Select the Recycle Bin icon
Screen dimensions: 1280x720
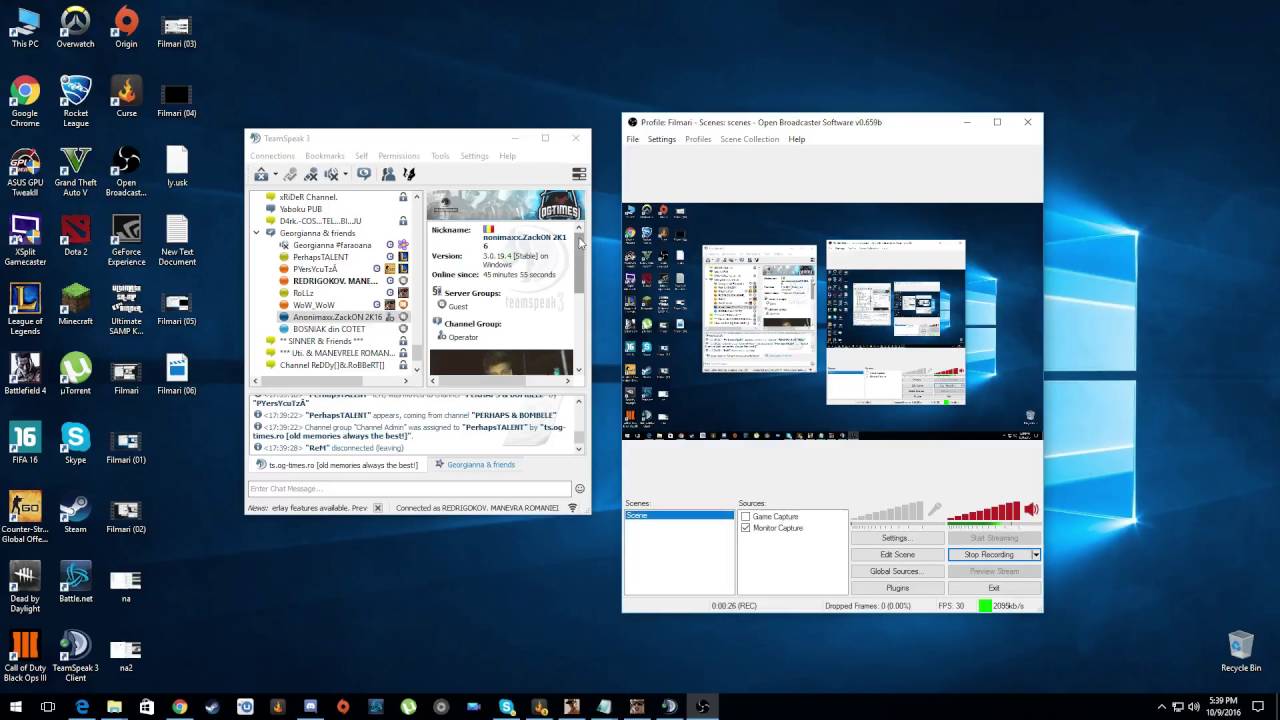click(x=1241, y=651)
